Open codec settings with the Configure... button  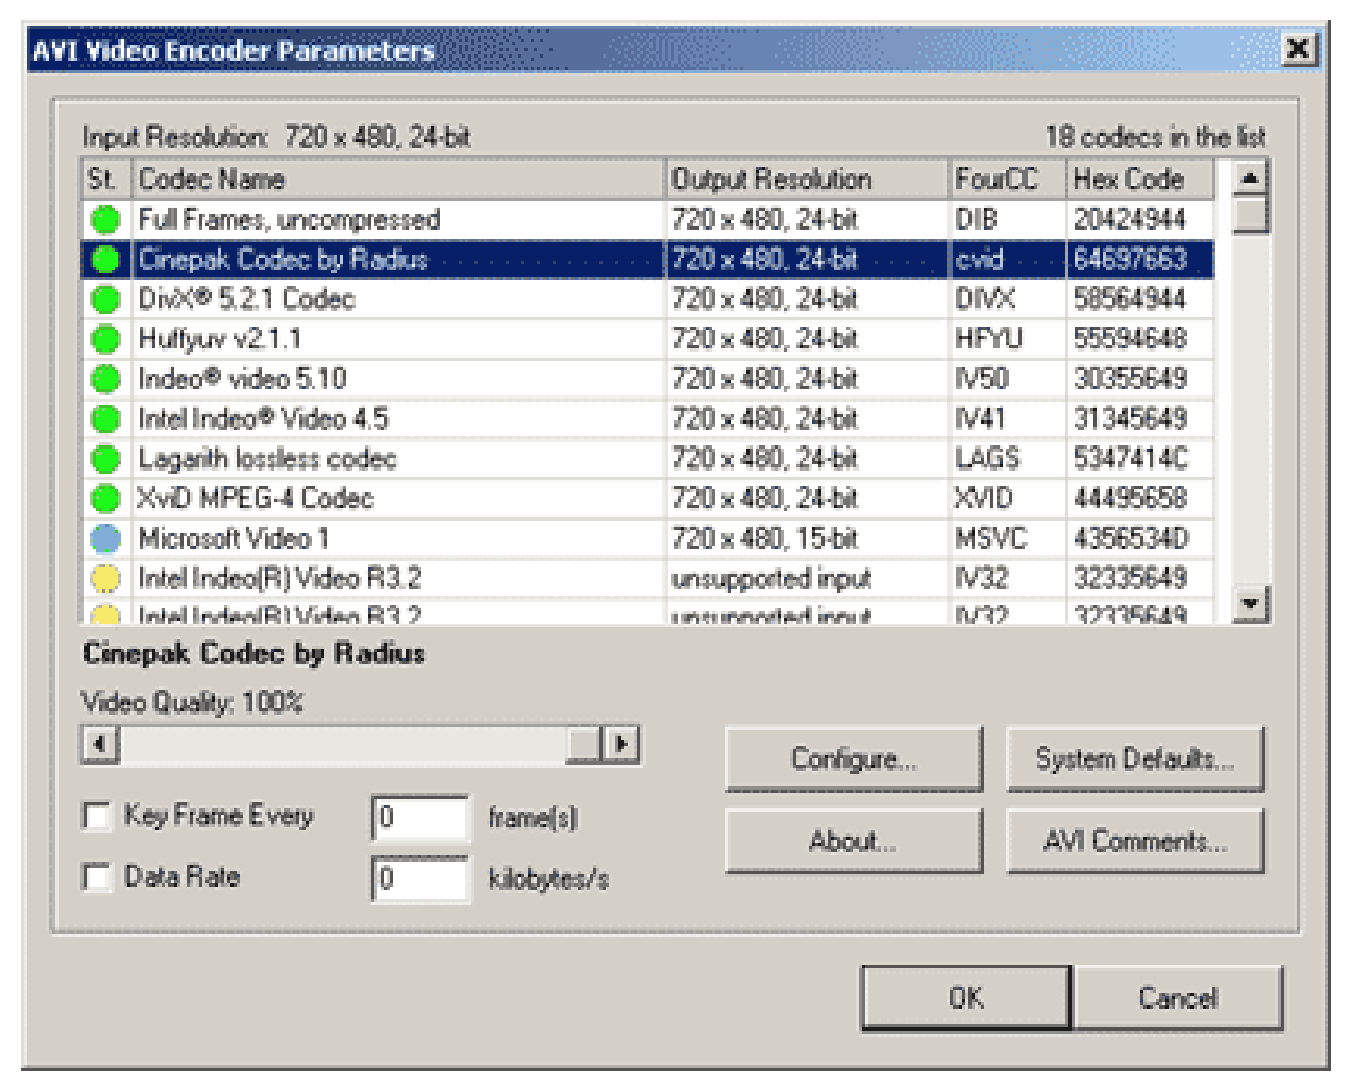tap(853, 759)
